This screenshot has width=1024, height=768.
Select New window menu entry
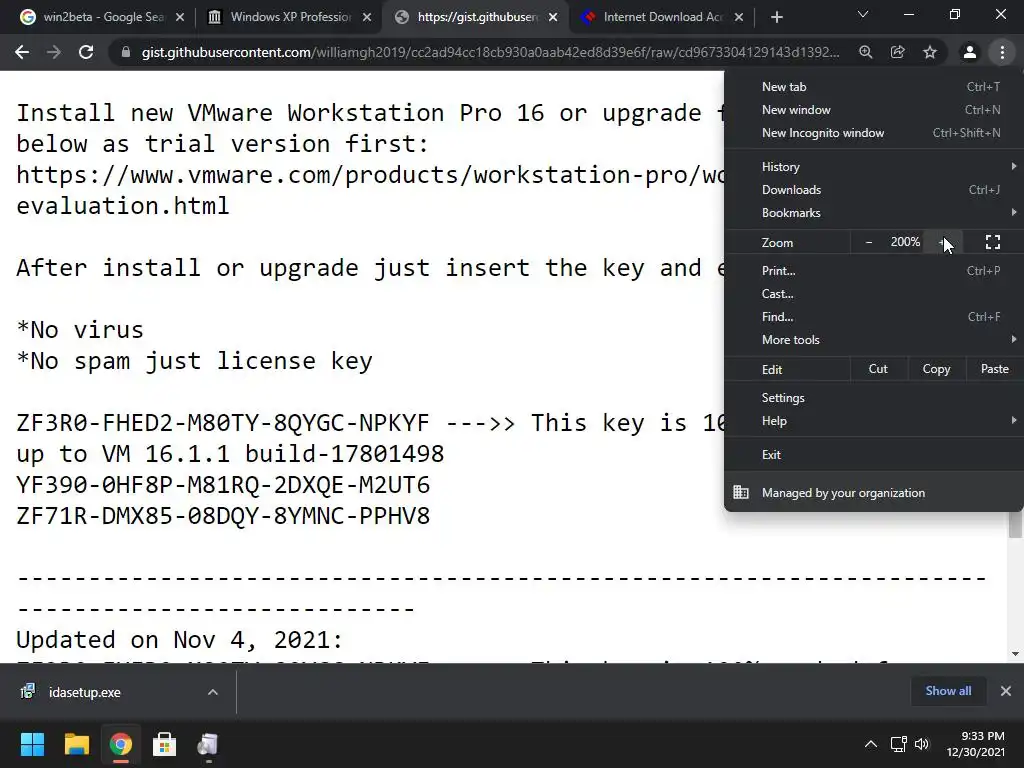coord(874,110)
